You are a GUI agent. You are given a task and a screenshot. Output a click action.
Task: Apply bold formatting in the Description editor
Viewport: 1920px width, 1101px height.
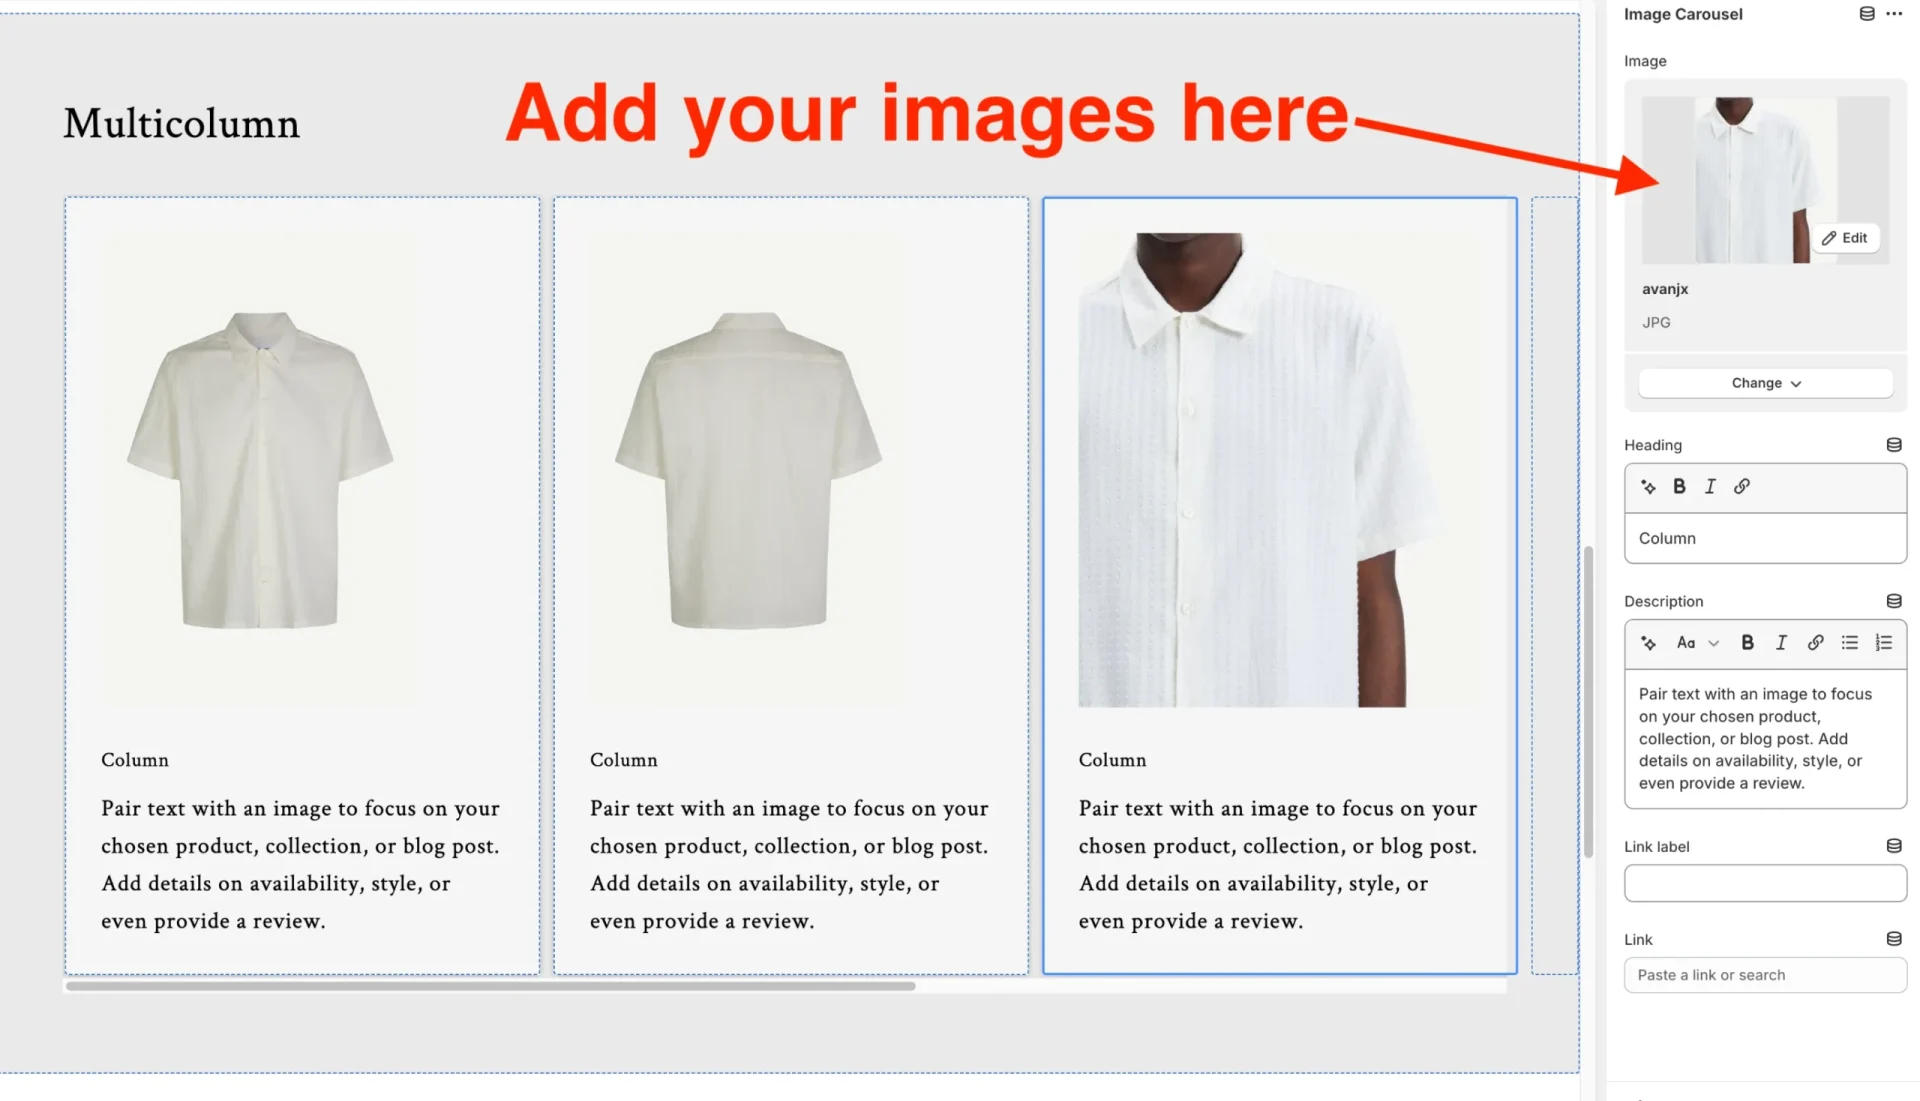tap(1747, 643)
